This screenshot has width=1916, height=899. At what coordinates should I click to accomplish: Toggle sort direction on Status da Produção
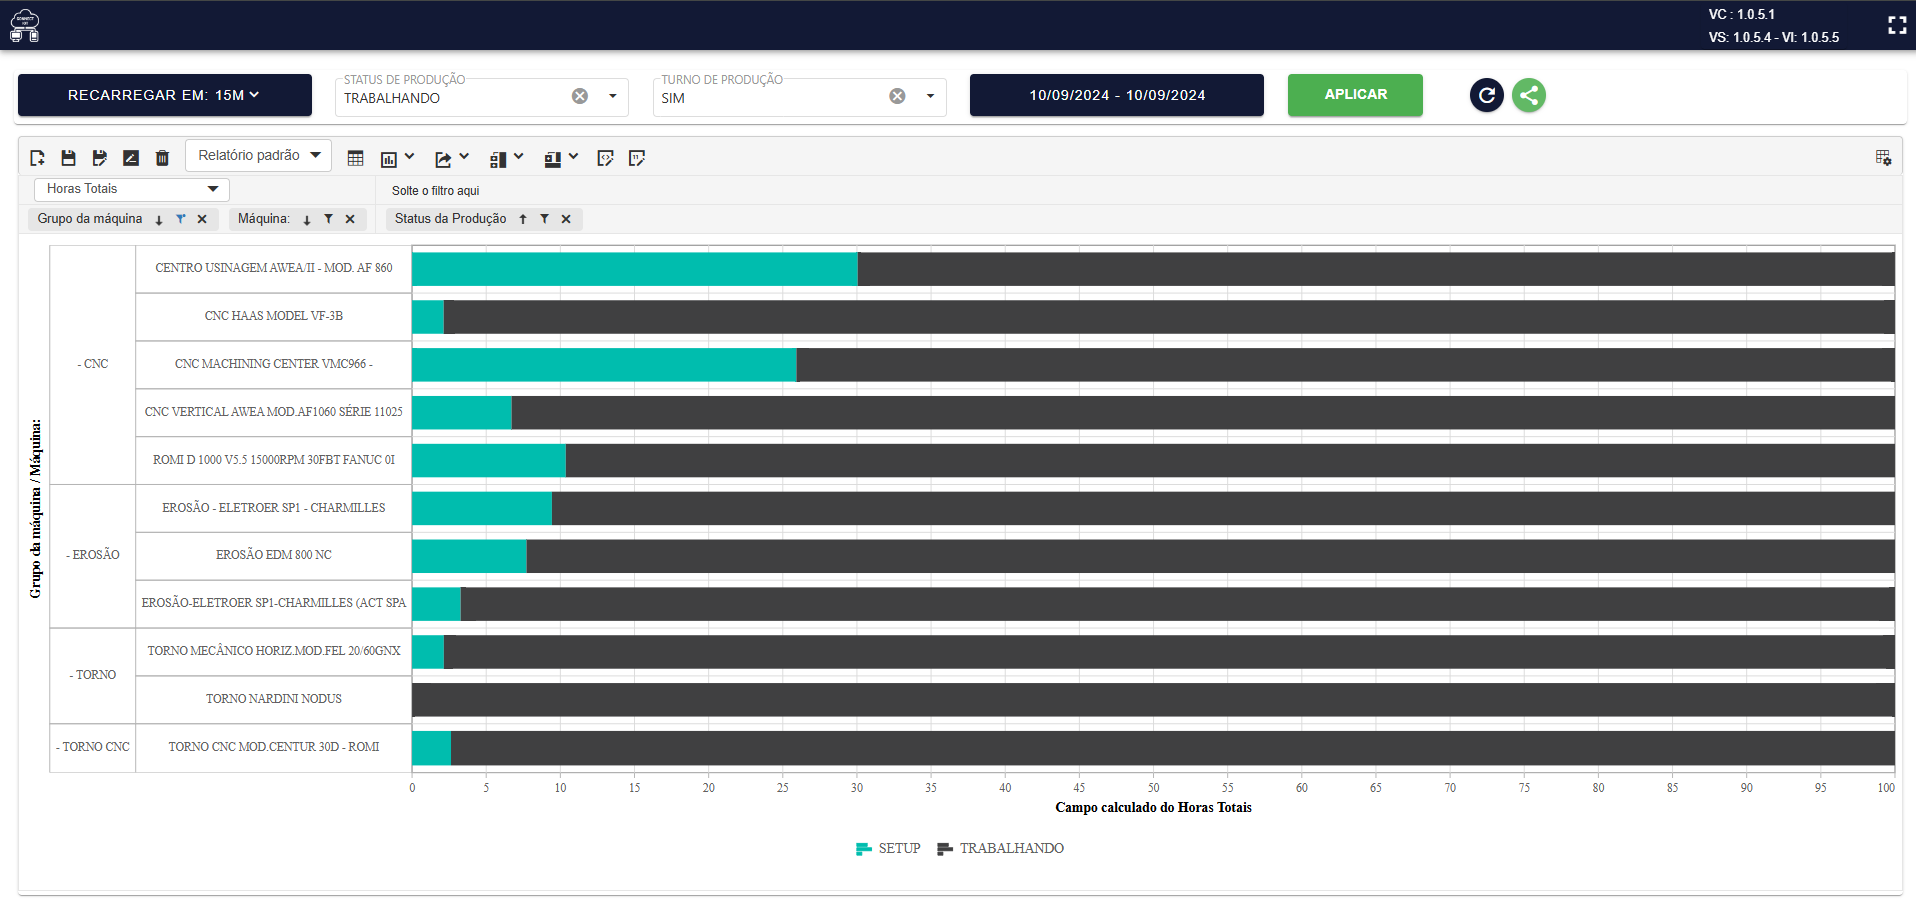tap(523, 219)
